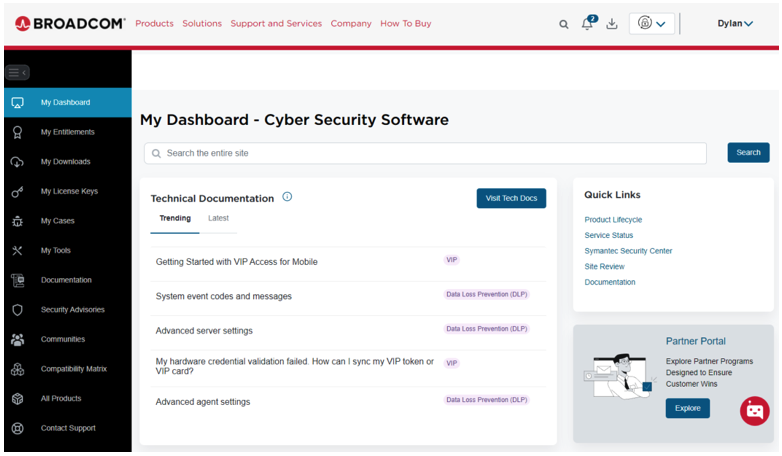Open Compatibility Matrix in sidebar
This screenshot has width=782, height=456.
click(x=73, y=369)
